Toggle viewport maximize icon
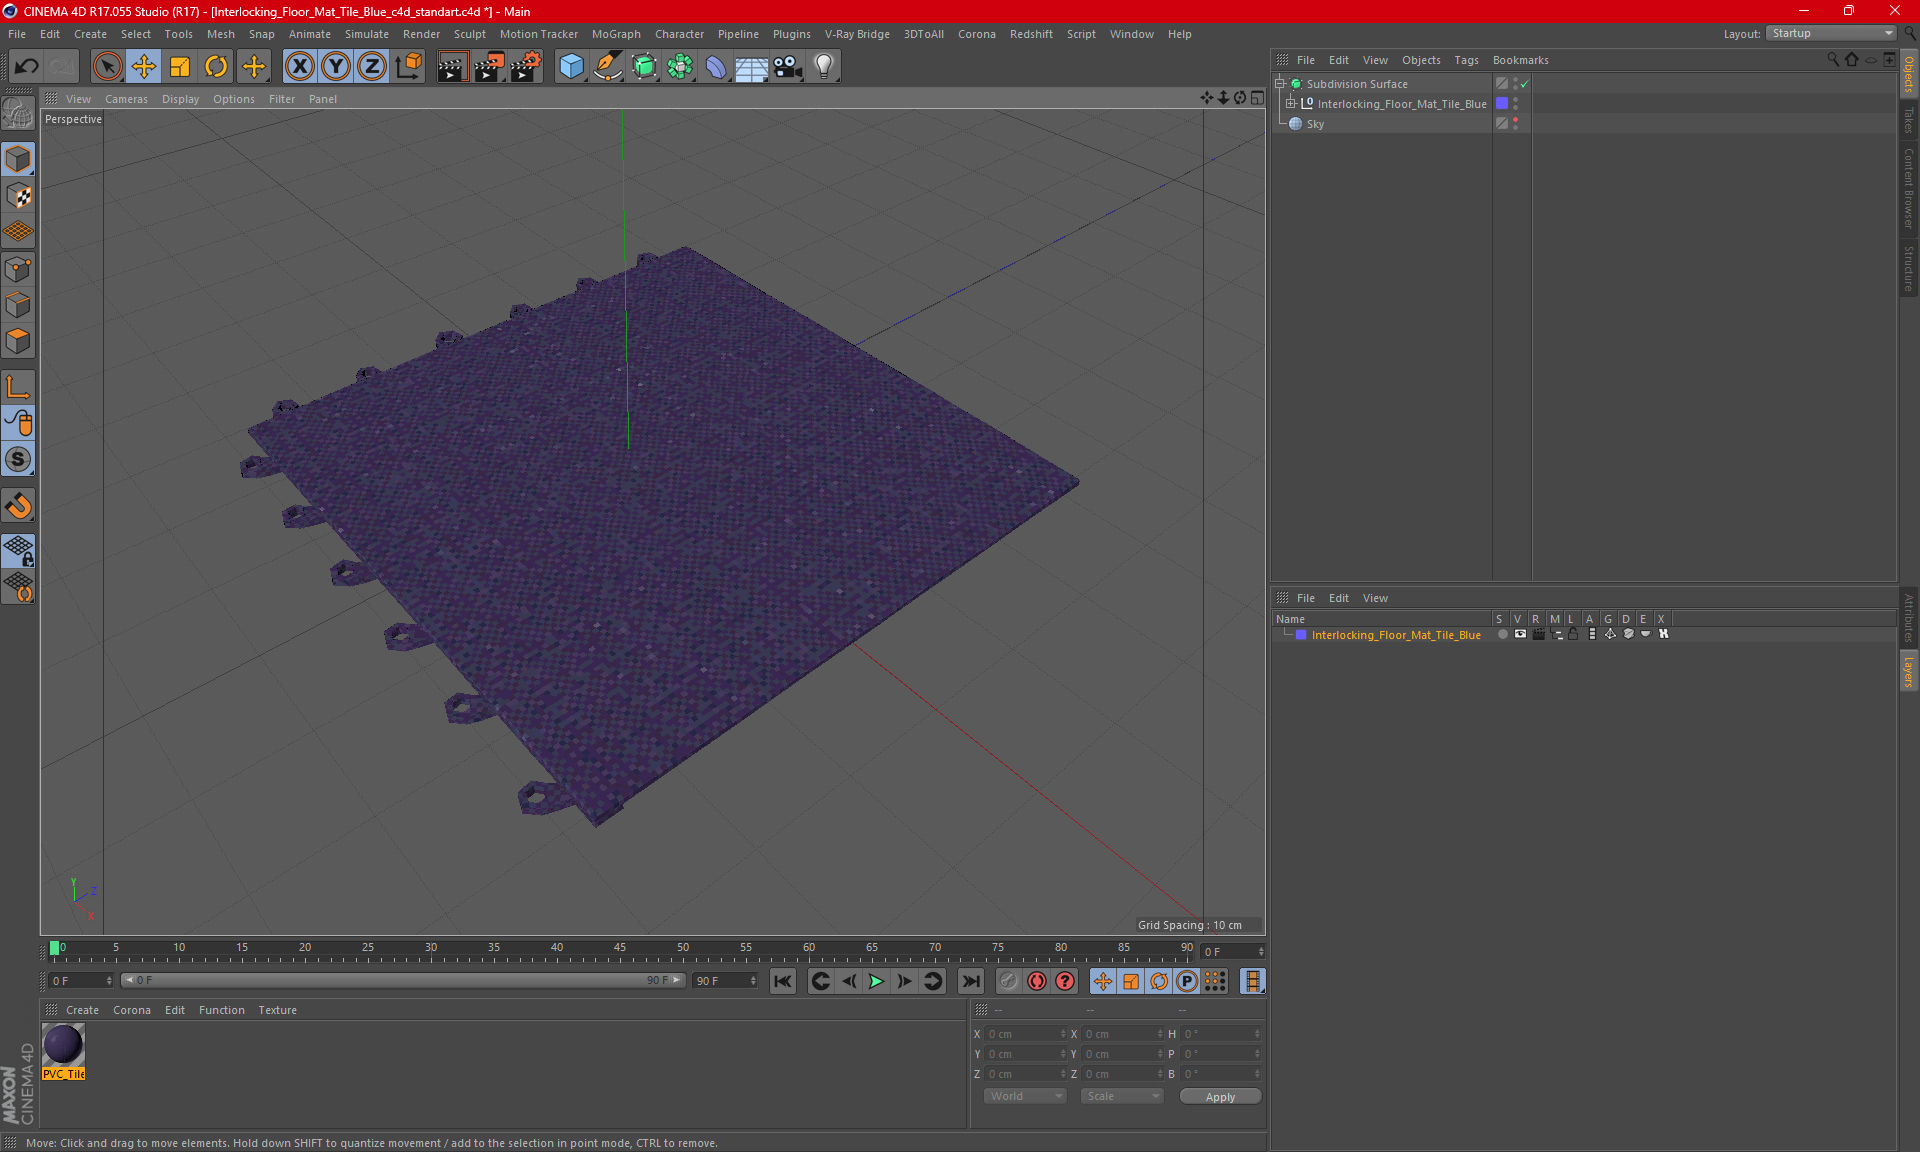Viewport: 1920px width, 1152px height. point(1257,98)
